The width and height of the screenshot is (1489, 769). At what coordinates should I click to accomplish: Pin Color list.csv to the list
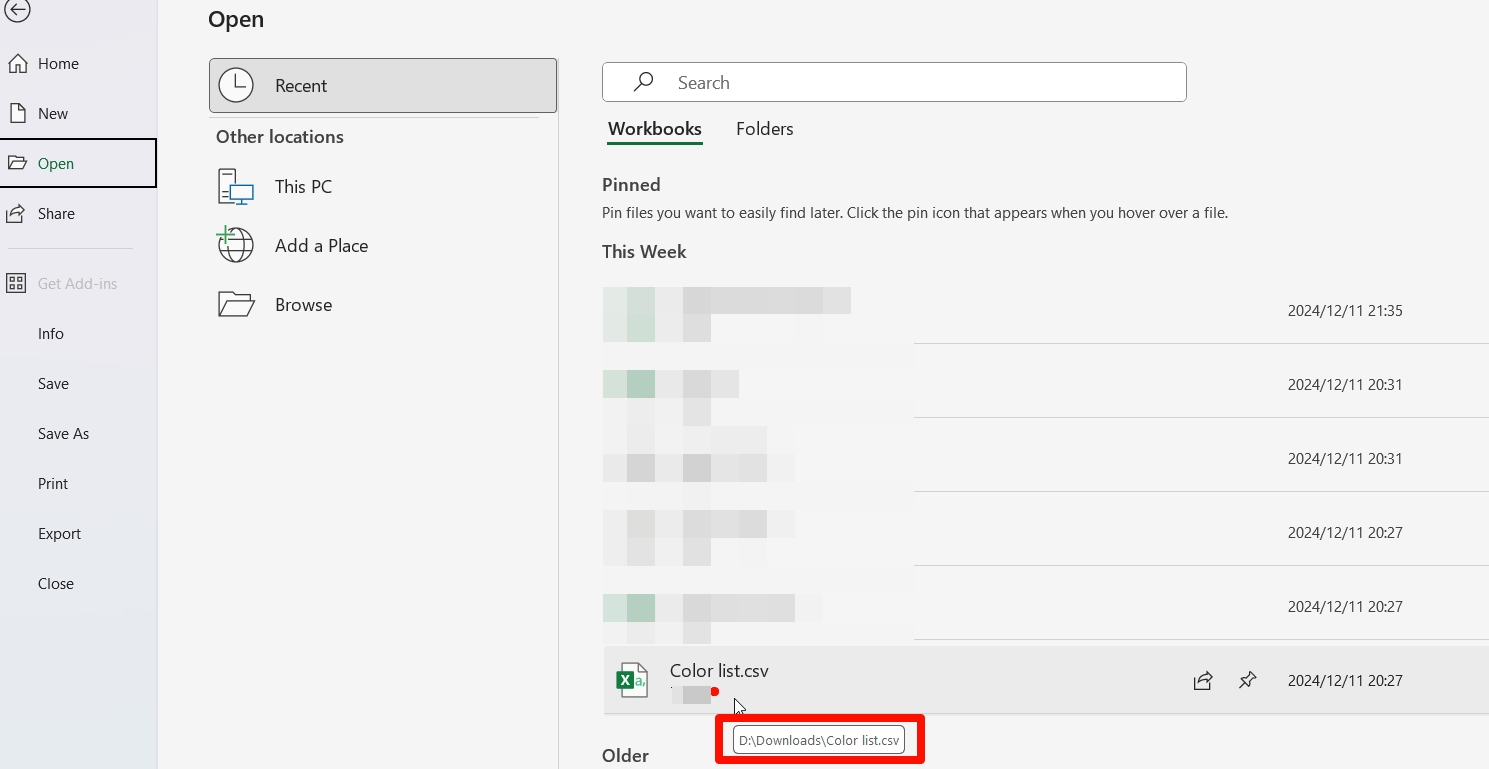click(1247, 681)
